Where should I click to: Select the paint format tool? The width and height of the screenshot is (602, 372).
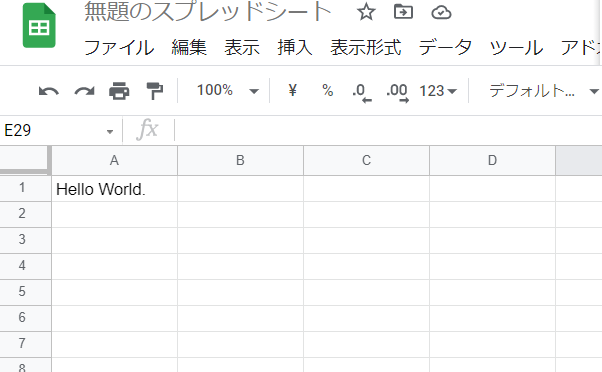tap(155, 91)
